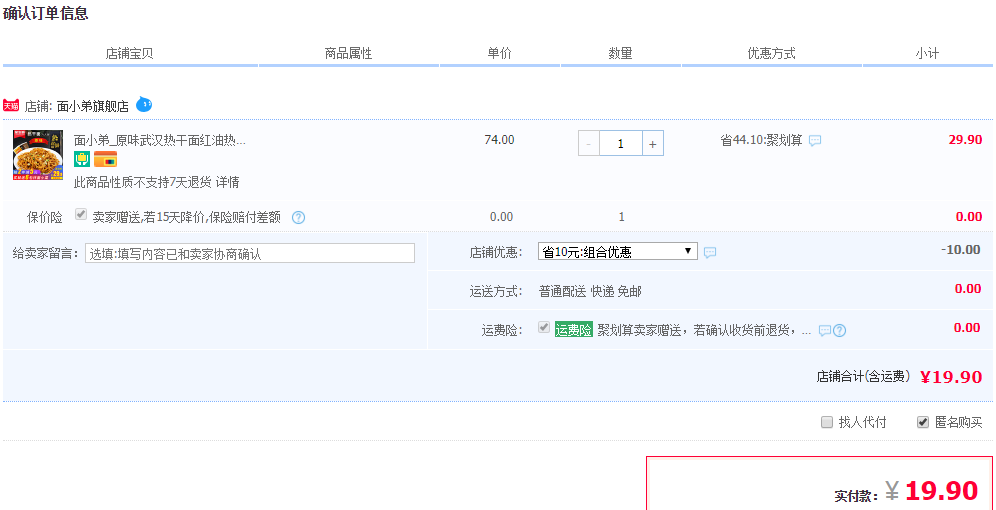The height and width of the screenshot is (510, 996).
Task: Open the 面小弟旗舰店 store link
Action: (x=92, y=106)
